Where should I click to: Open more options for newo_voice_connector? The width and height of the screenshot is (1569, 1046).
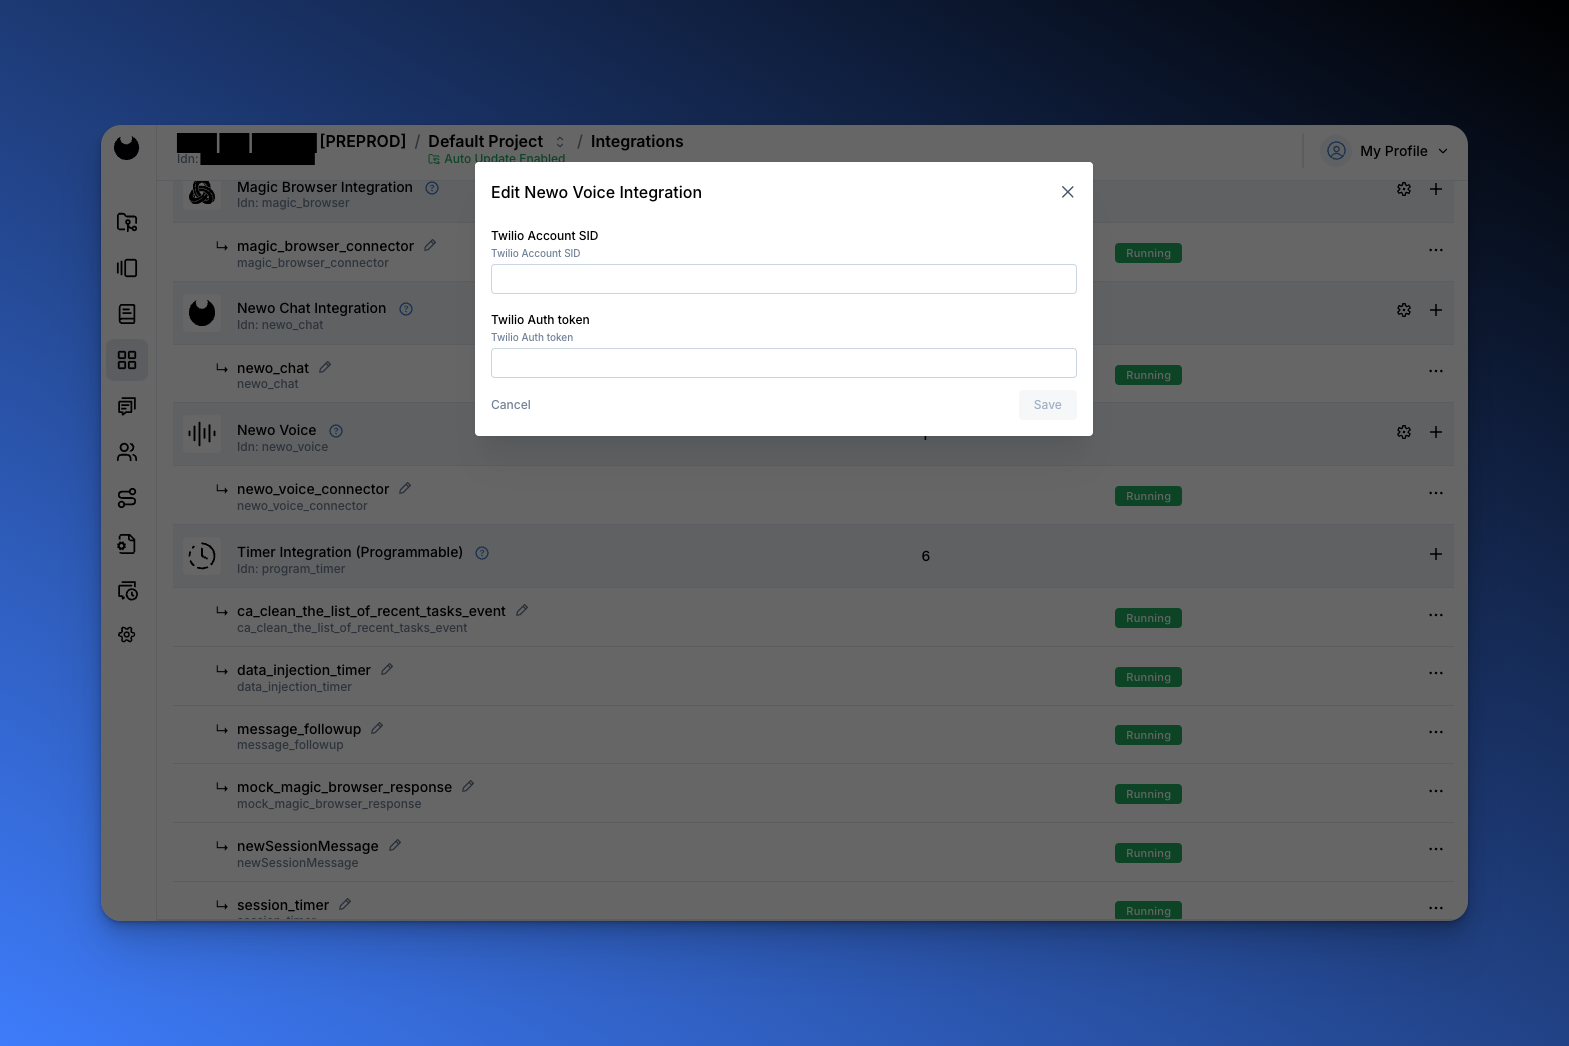pos(1436,493)
